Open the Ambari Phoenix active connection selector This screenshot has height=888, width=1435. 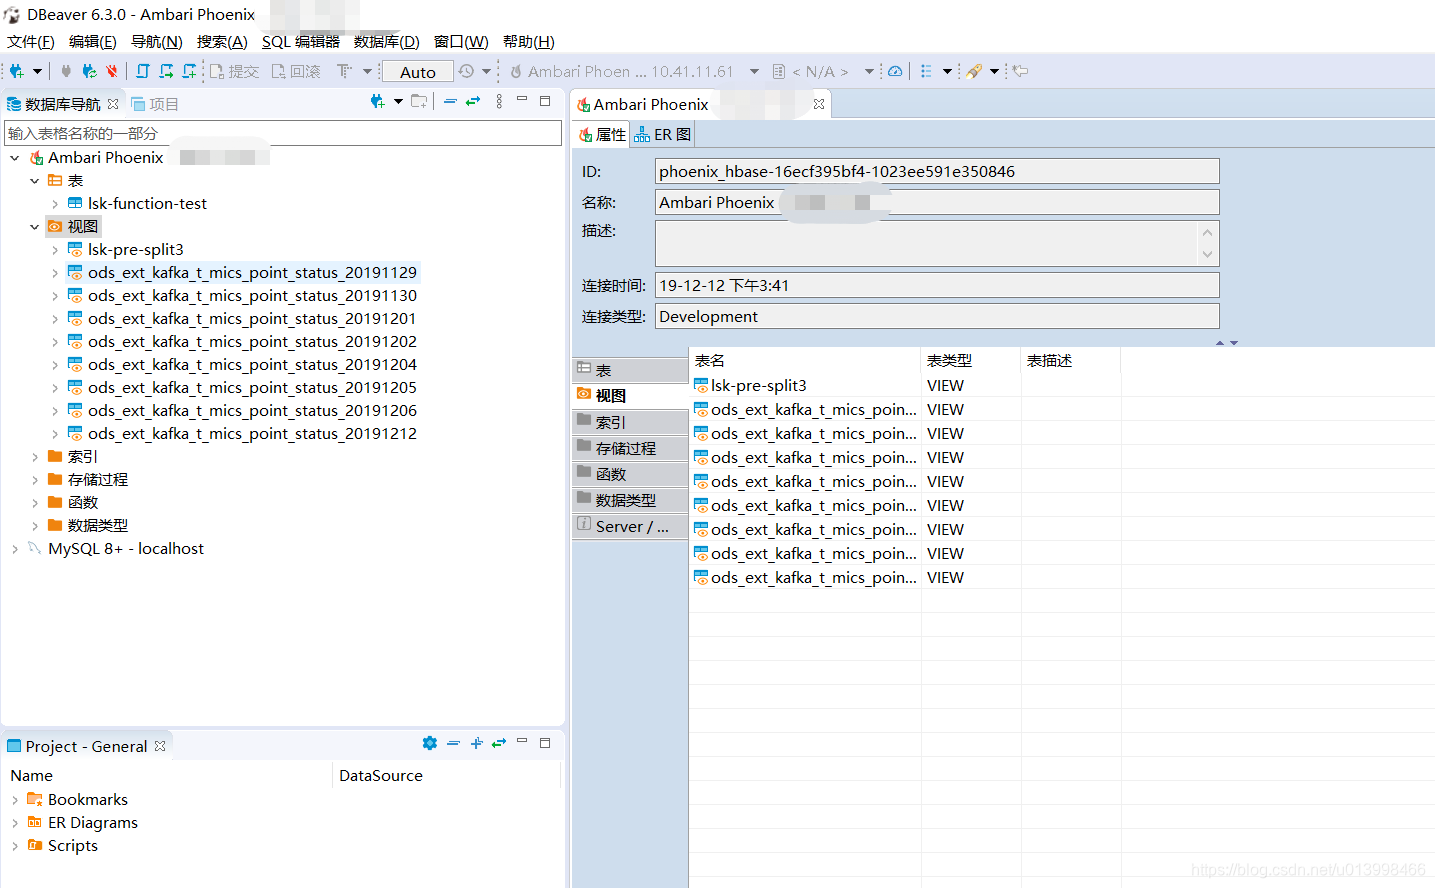click(634, 71)
